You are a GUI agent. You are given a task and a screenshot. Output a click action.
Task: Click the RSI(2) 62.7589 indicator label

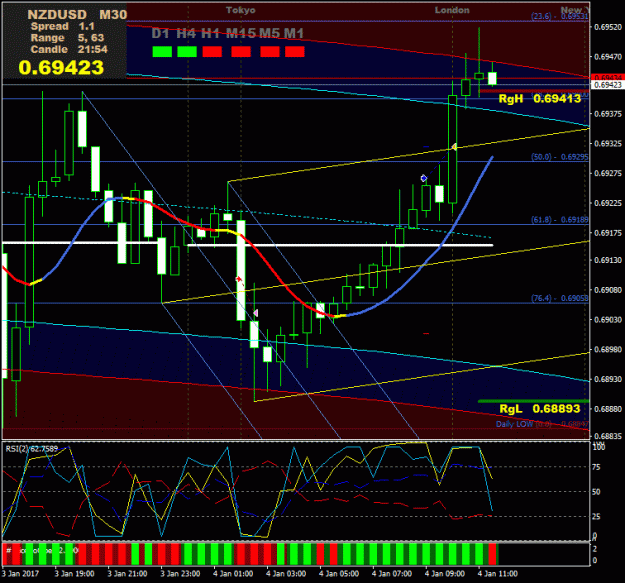[x=32, y=449]
